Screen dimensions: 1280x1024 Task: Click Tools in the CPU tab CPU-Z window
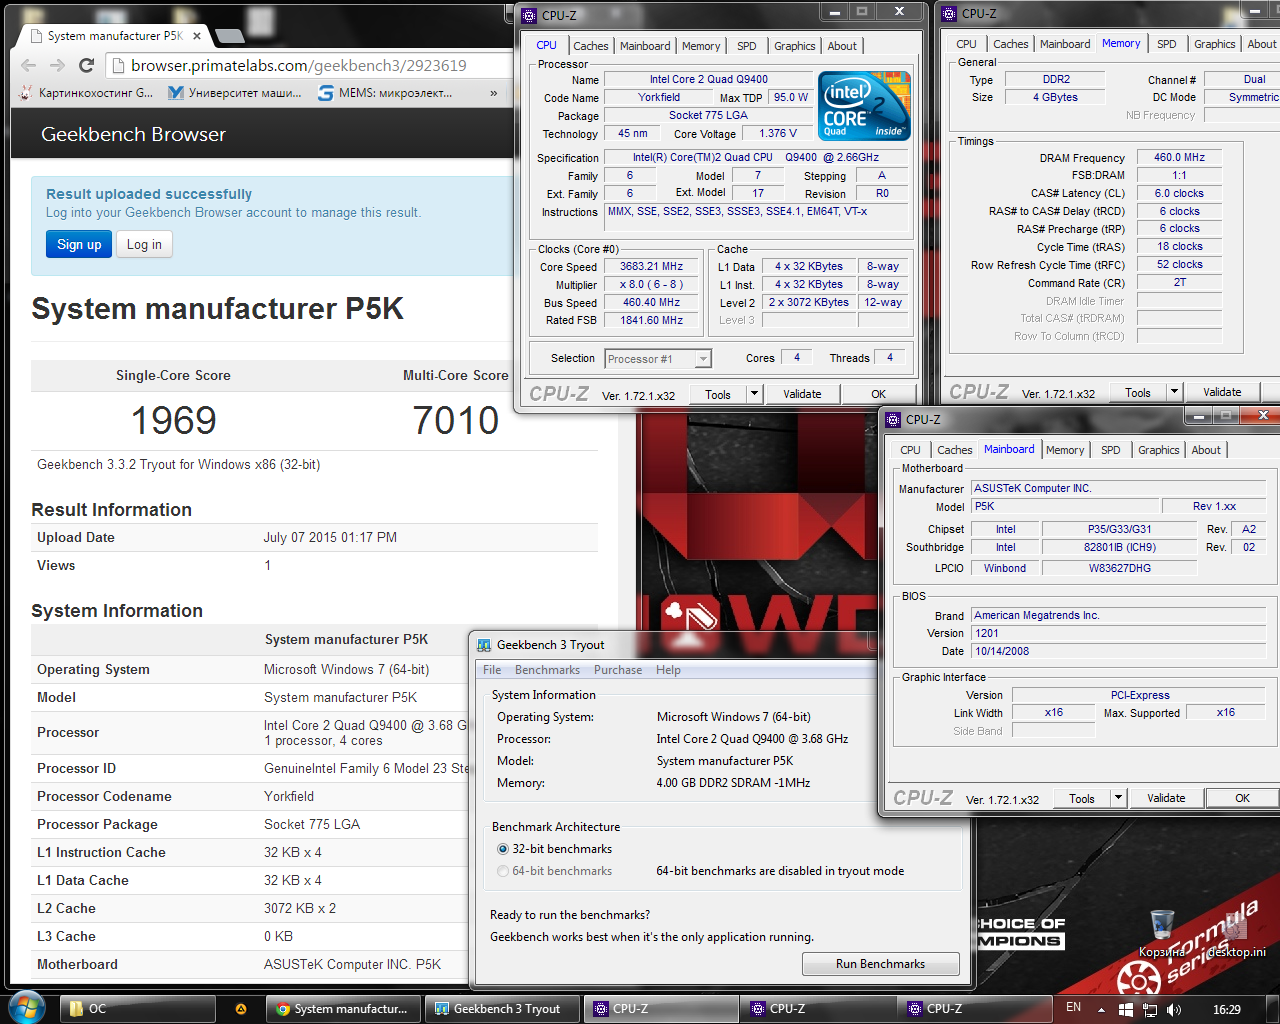[x=718, y=394]
